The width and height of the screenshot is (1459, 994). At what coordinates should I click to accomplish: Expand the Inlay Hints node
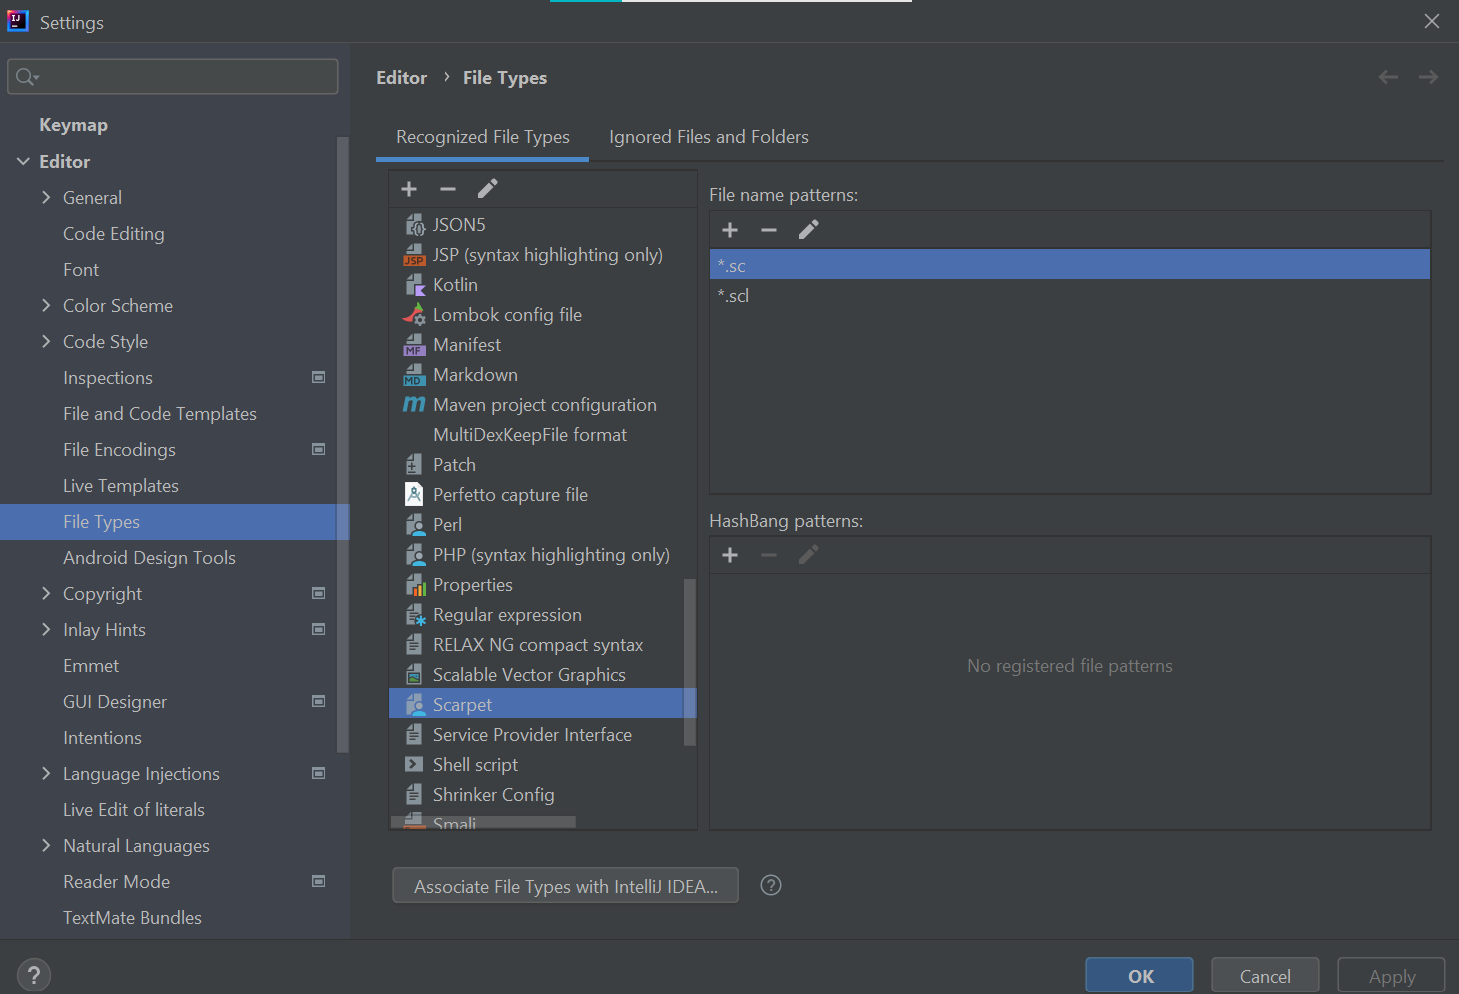pyautogui.click(x=46, y=629)
